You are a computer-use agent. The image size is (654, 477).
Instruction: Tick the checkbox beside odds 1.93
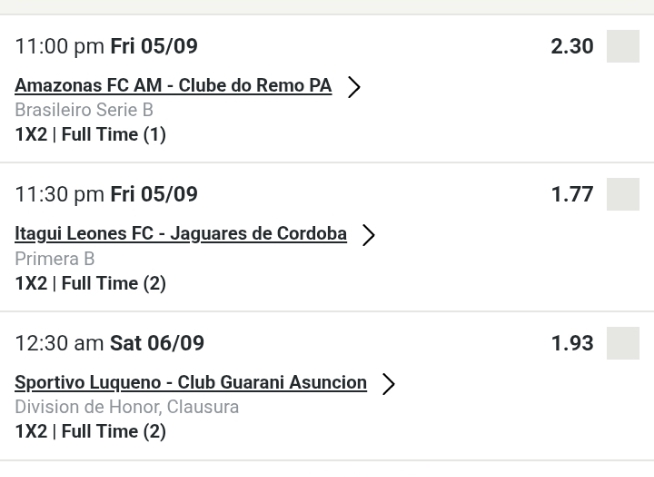pyautogui.click(x=623, y=343)
